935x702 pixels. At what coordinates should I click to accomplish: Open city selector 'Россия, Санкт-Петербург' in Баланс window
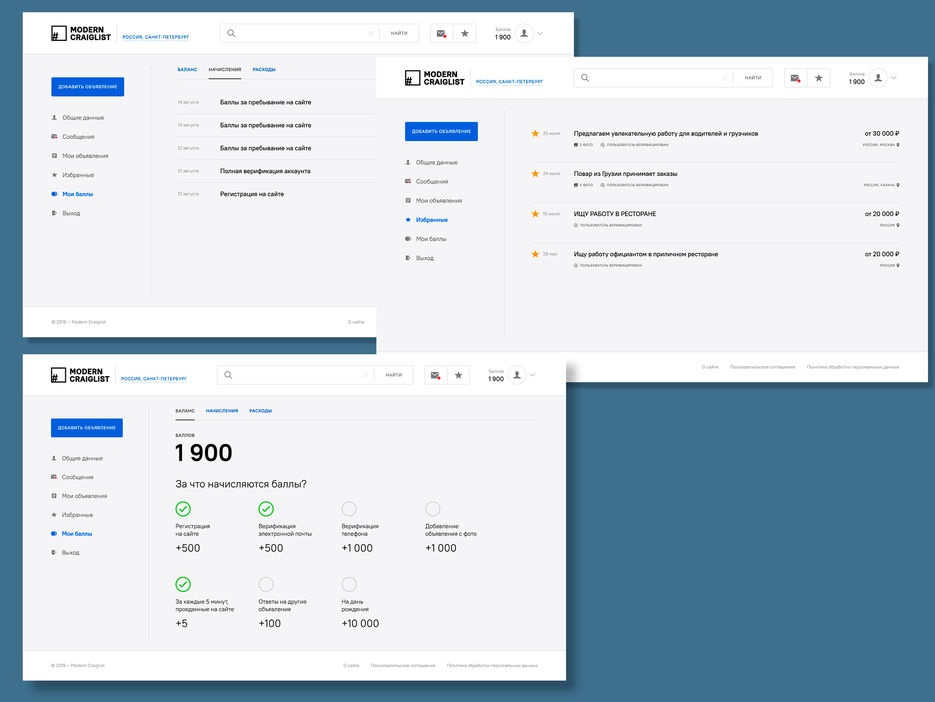pyautogui.click(x=154, y=379)
